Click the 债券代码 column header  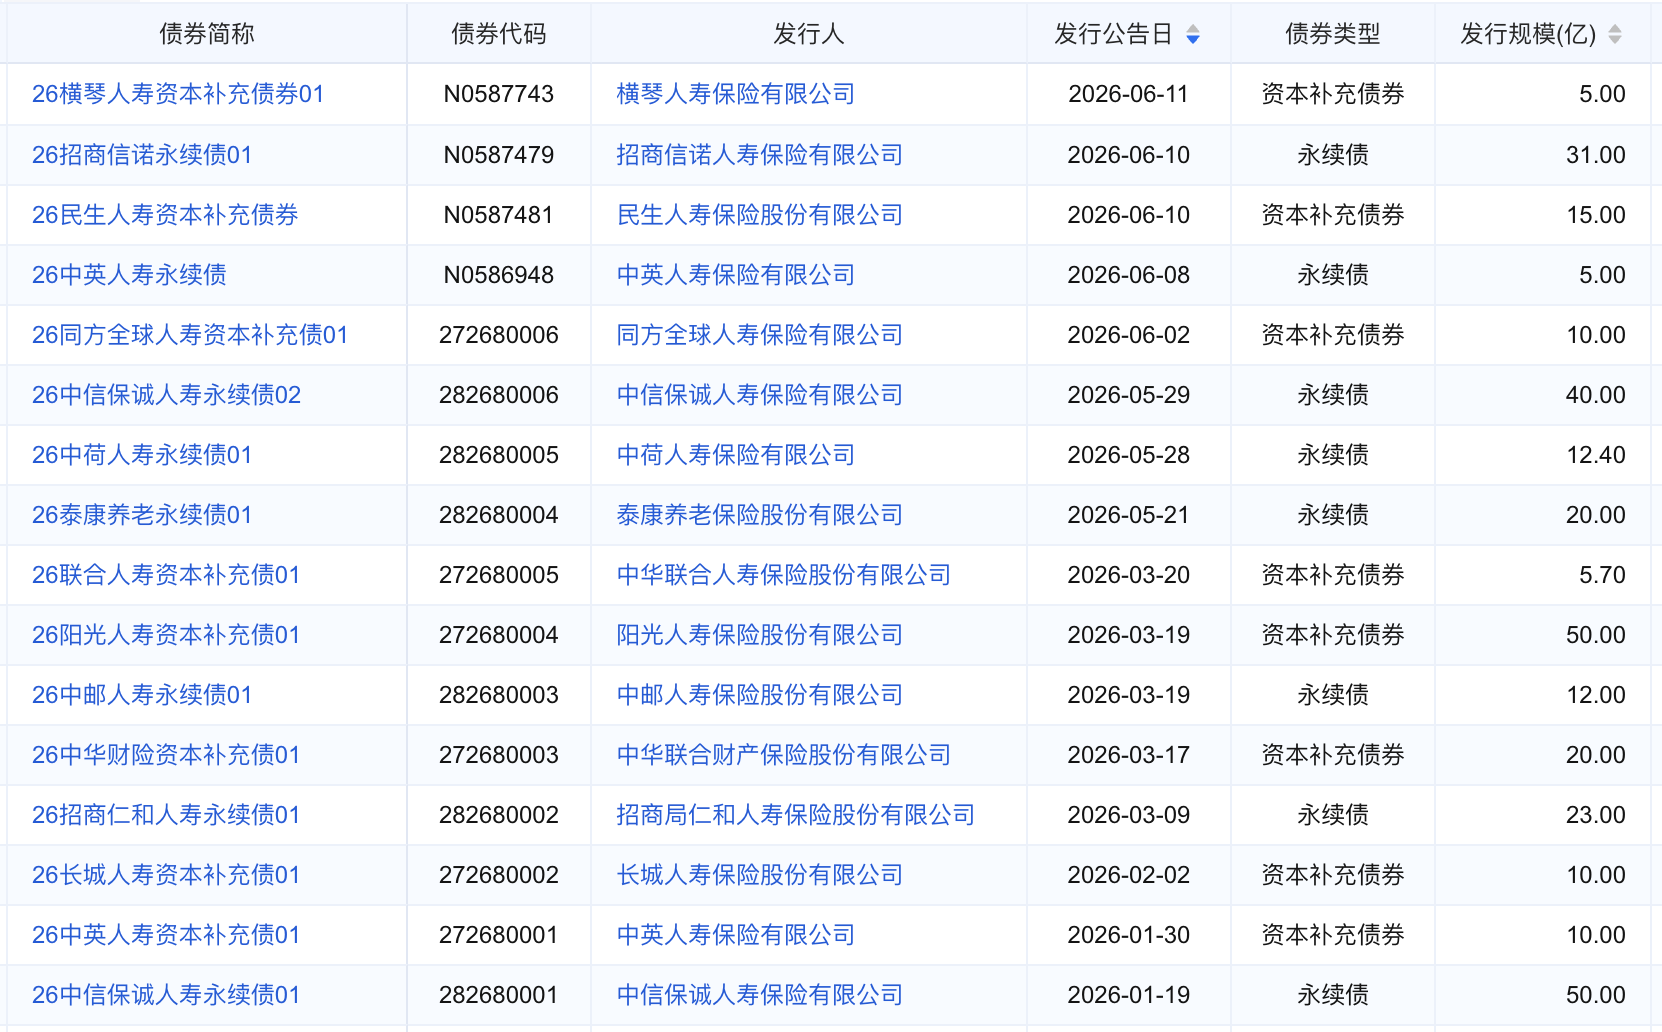[x=499, y=34]
